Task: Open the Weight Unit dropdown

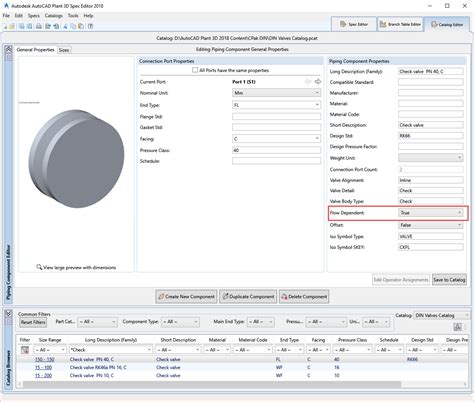Action: pyautogui.click(x=431, y=158)
